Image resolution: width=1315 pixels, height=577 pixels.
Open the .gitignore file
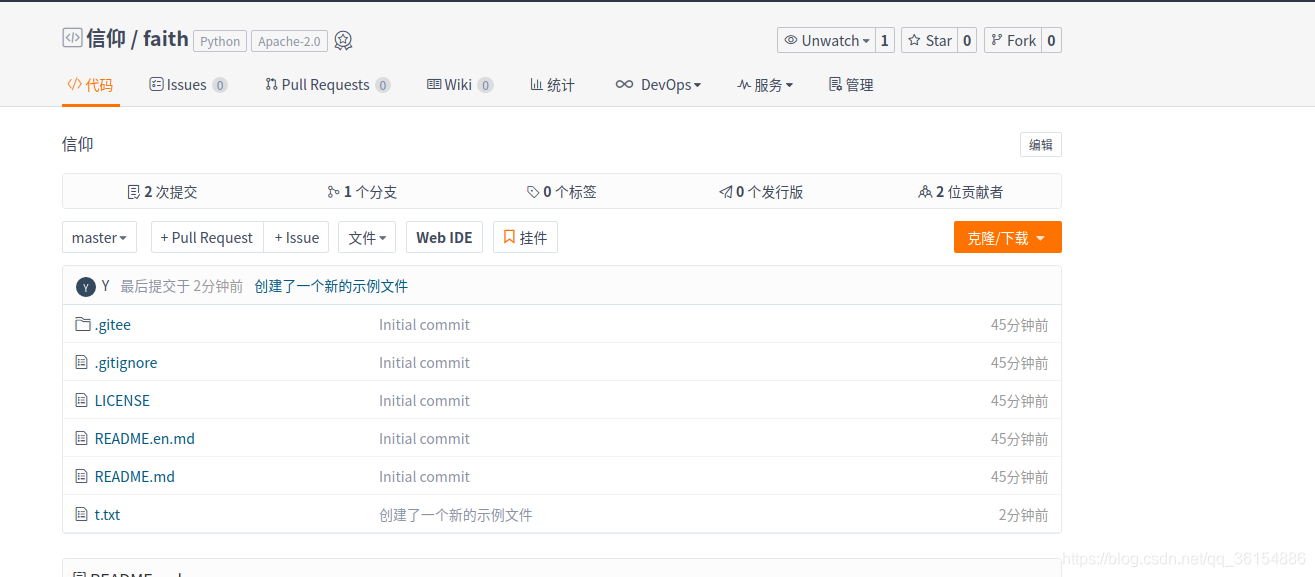tap(126, 362)
